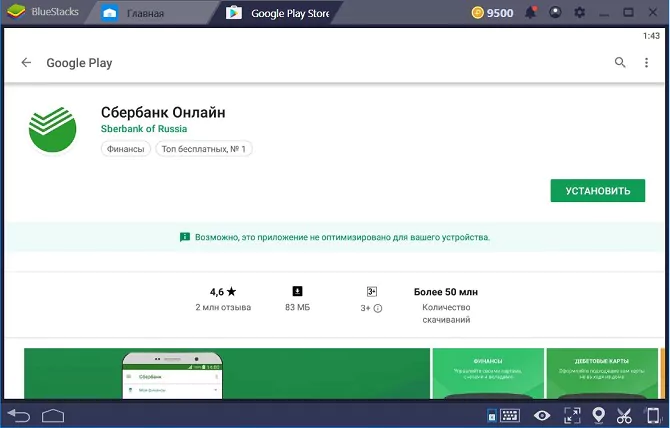Open the ДЕБЕТОВЫЕ КАРТЫ screenshot thumbnail
Screen dimensions: 670x428
(602, 373)
